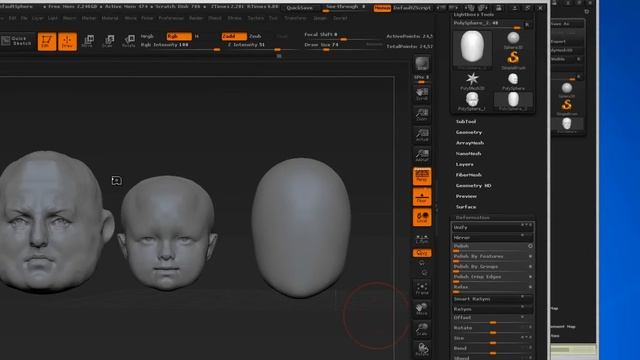This screenshot has height=360, width=640.
Task: Enable the Mrgb paint mode
Action: pyautogui.click(x=147, y=36)
